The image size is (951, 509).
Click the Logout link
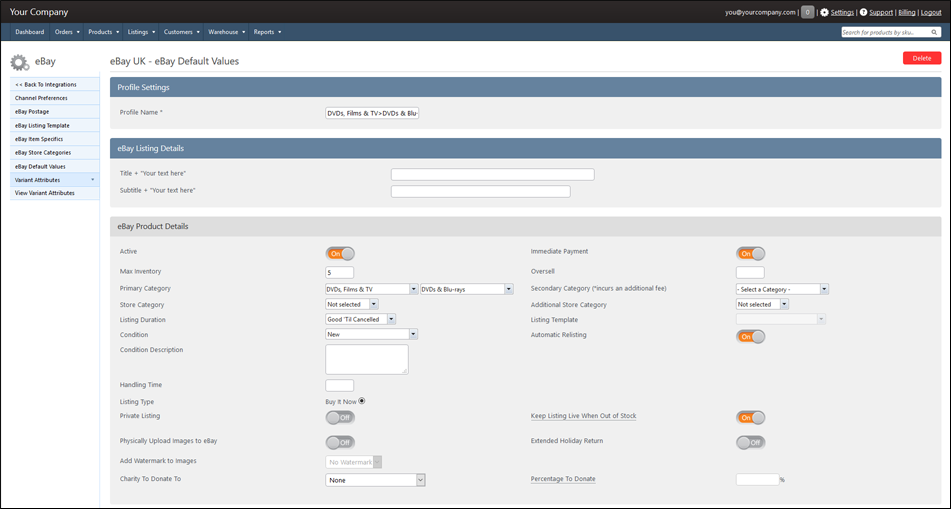pyautogui.click(x=931, y=13)
